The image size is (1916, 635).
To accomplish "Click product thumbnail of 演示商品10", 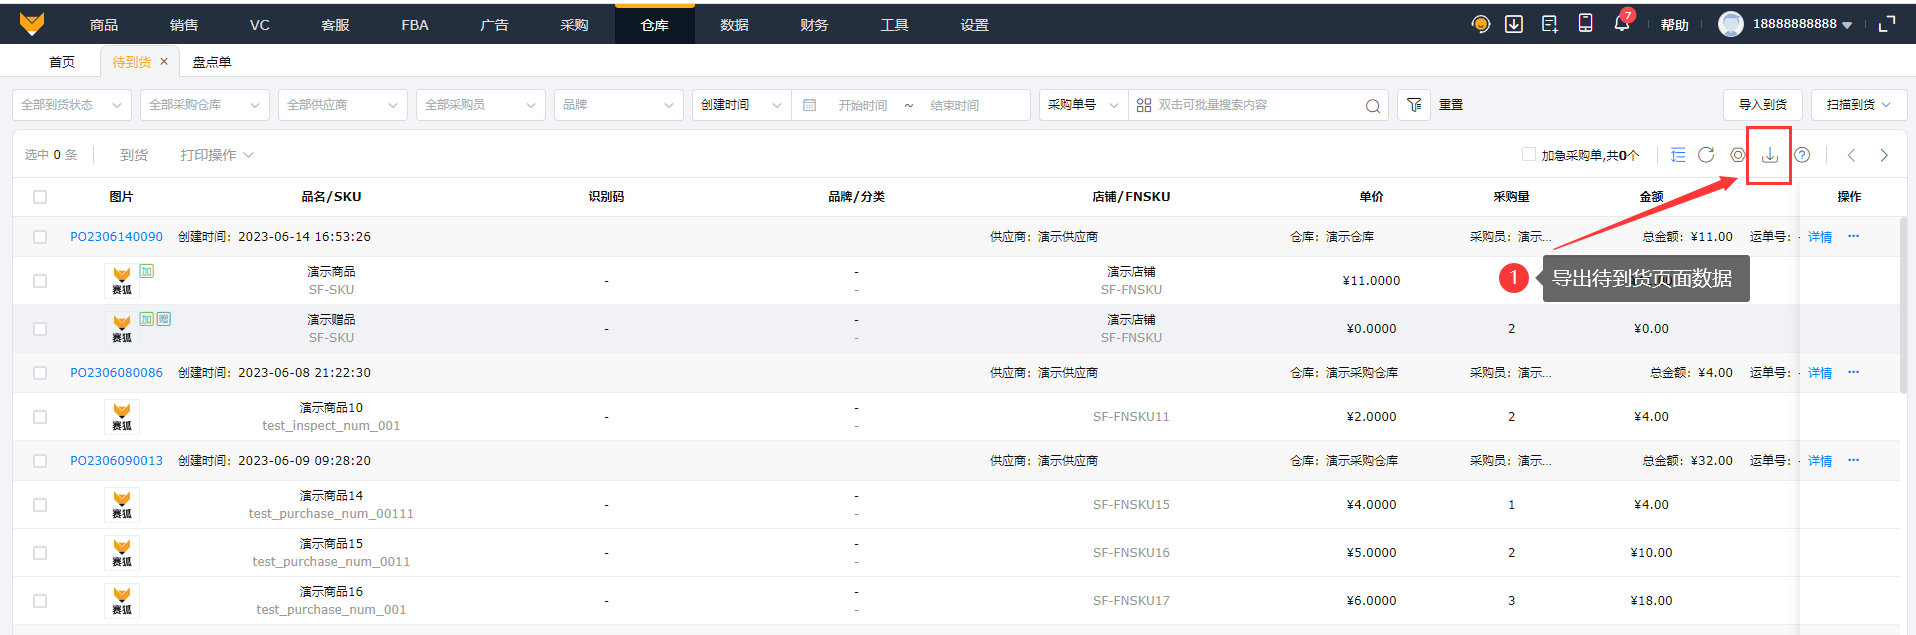I will coord(122,417).
